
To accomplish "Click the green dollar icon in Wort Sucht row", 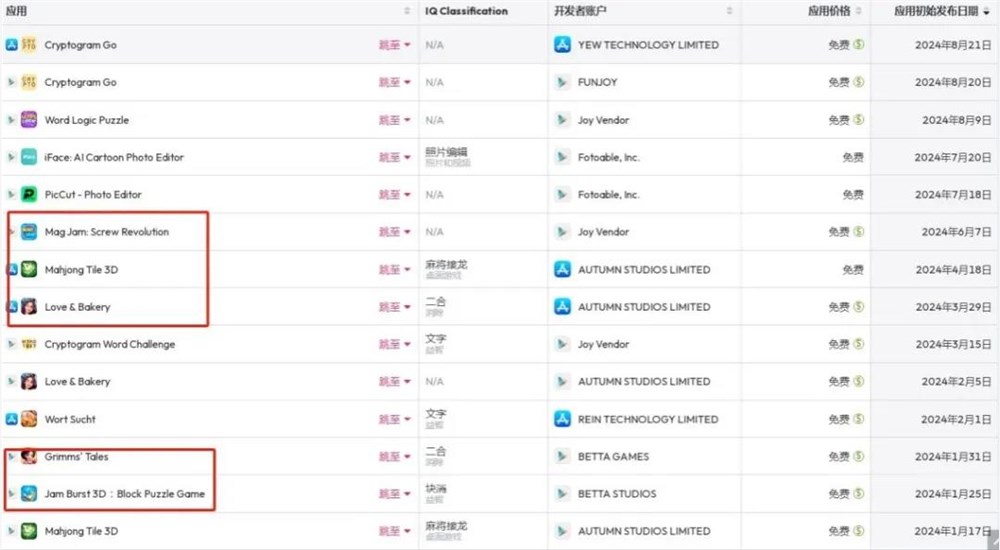I will [858, 419].
